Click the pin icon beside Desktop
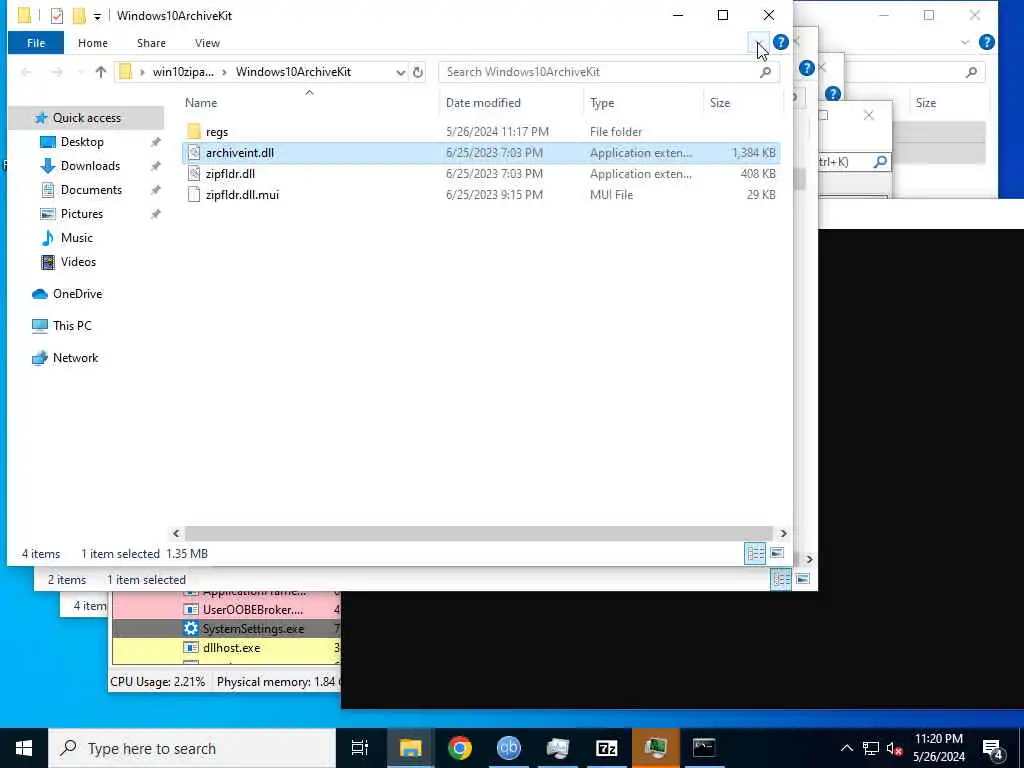1024x768 pixels. click(x=155, y=142)
